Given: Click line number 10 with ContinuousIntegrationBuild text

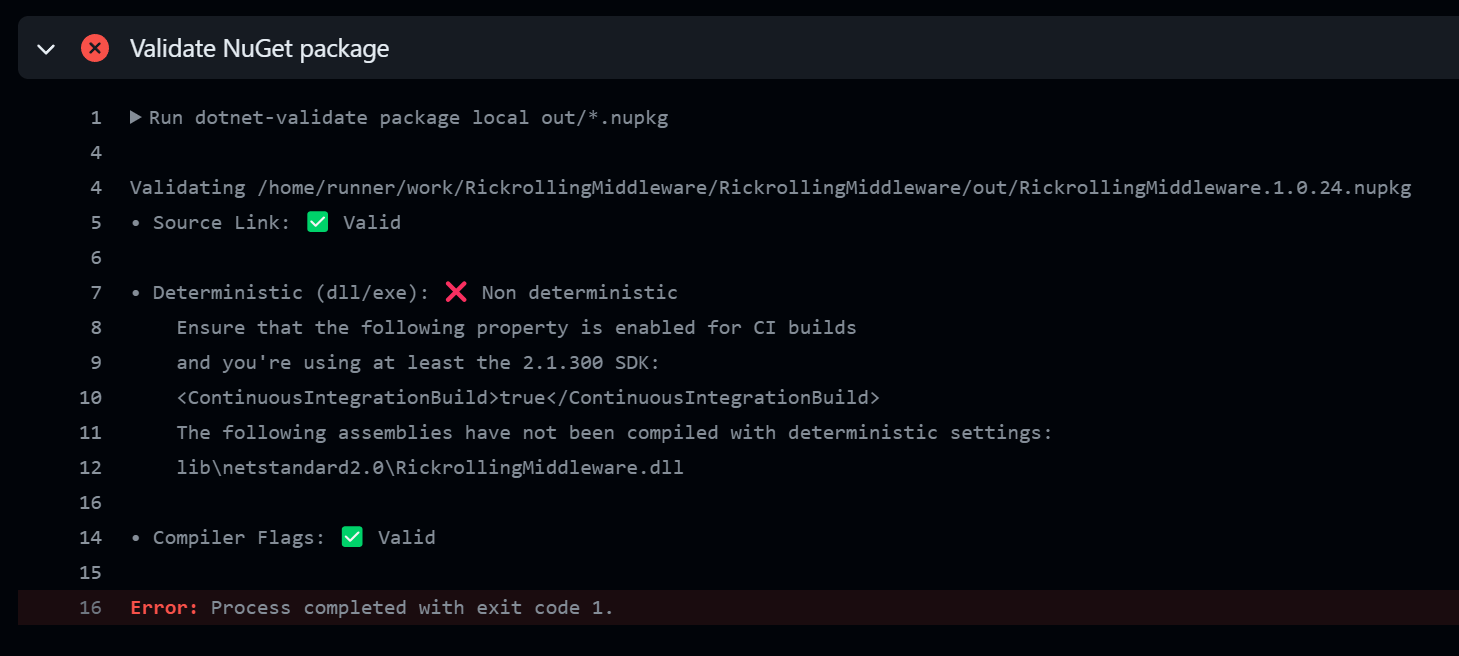Looking at the screenshot, I should click(90, 396).
